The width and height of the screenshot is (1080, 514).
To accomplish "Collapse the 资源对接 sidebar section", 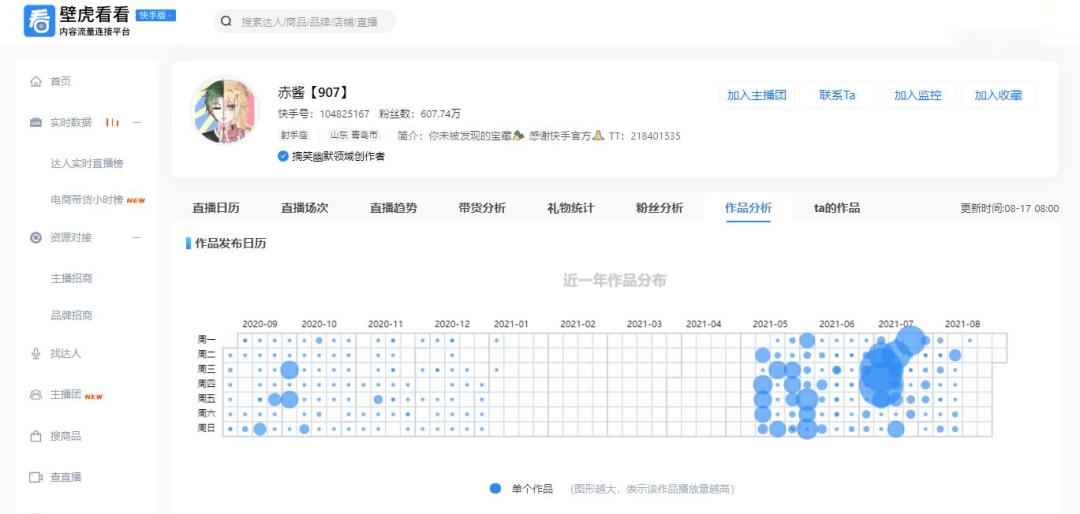I will [x=136, y=238].
